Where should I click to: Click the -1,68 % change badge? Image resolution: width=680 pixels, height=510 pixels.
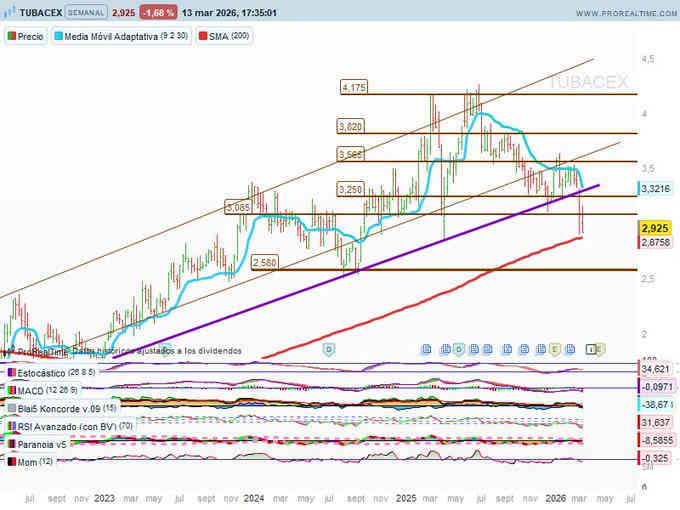coord(160,13)
